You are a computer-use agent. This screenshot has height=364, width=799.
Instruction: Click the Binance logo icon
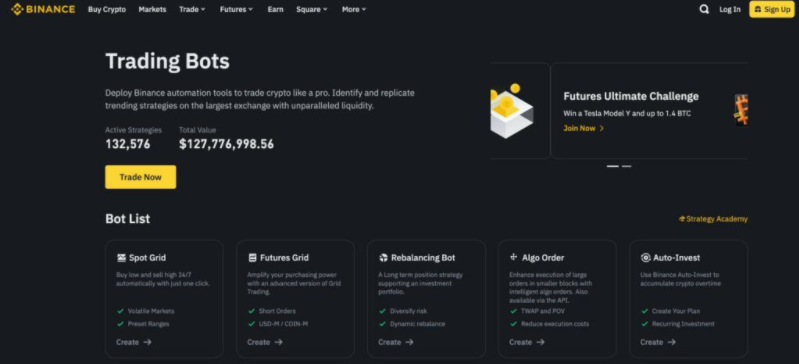(17, 9)
